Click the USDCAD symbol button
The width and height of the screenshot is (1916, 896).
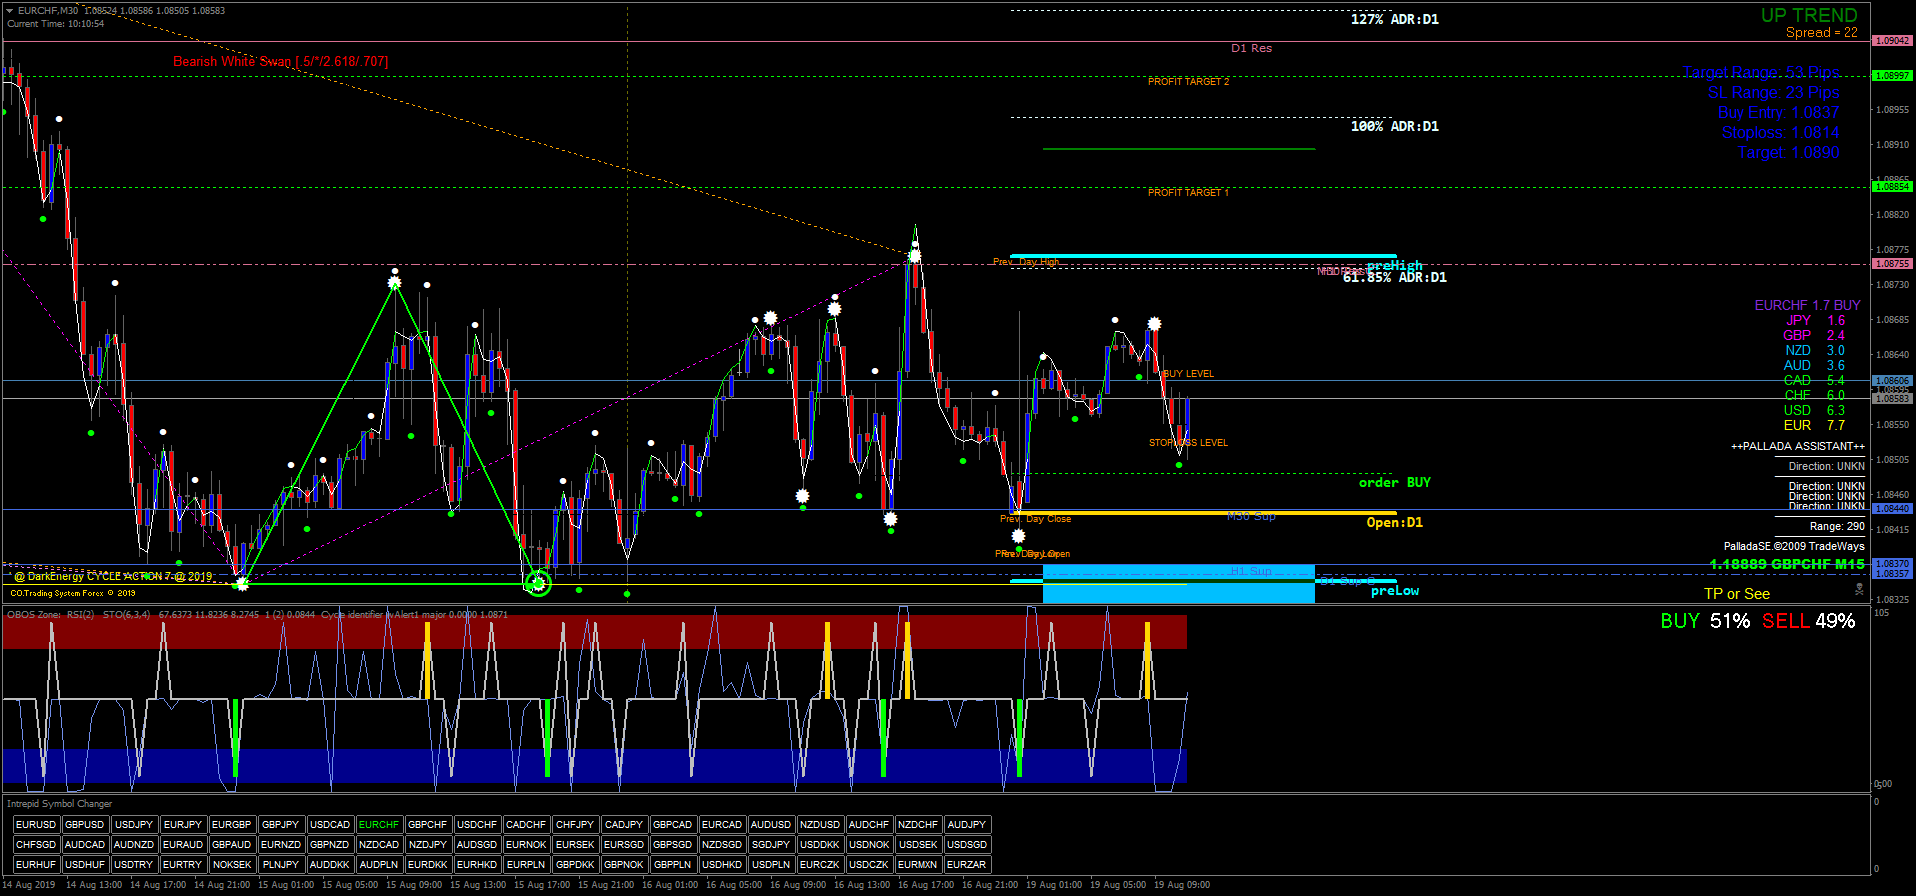(x=330, y=825)
